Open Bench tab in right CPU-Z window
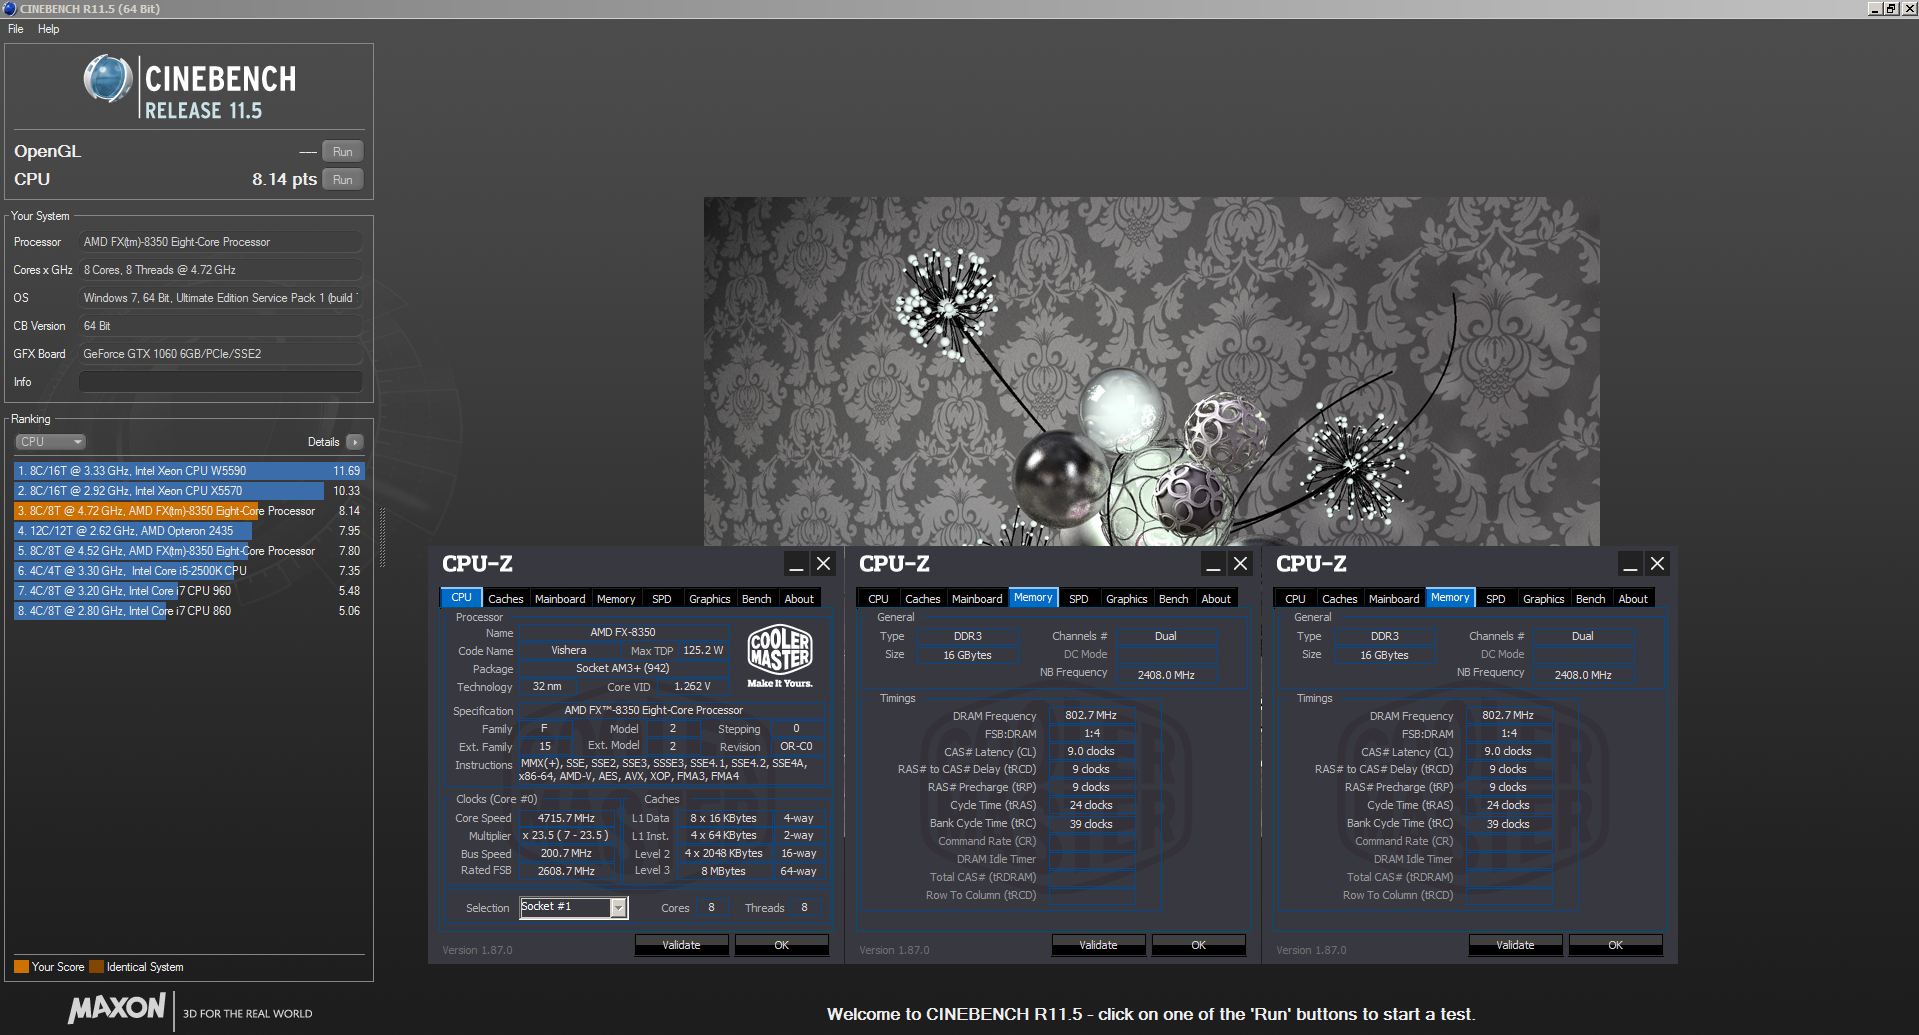The image size is (1919, 1035). pos(1591,599)
